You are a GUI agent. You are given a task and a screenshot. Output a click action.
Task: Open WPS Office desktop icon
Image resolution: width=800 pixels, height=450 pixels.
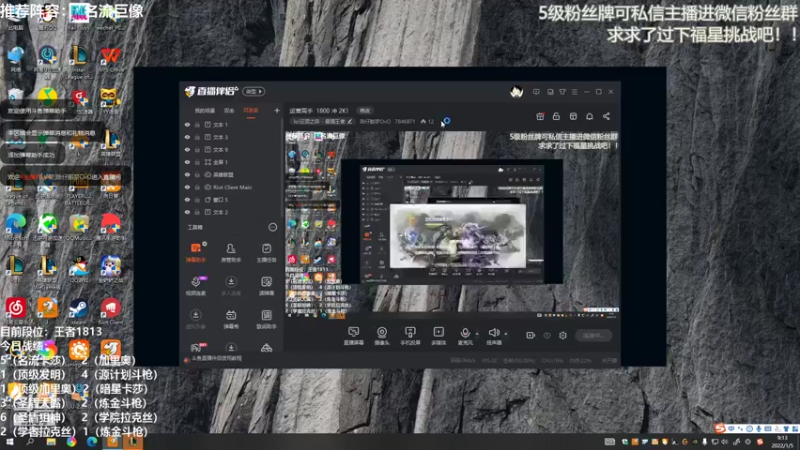[x=110, y=59]
